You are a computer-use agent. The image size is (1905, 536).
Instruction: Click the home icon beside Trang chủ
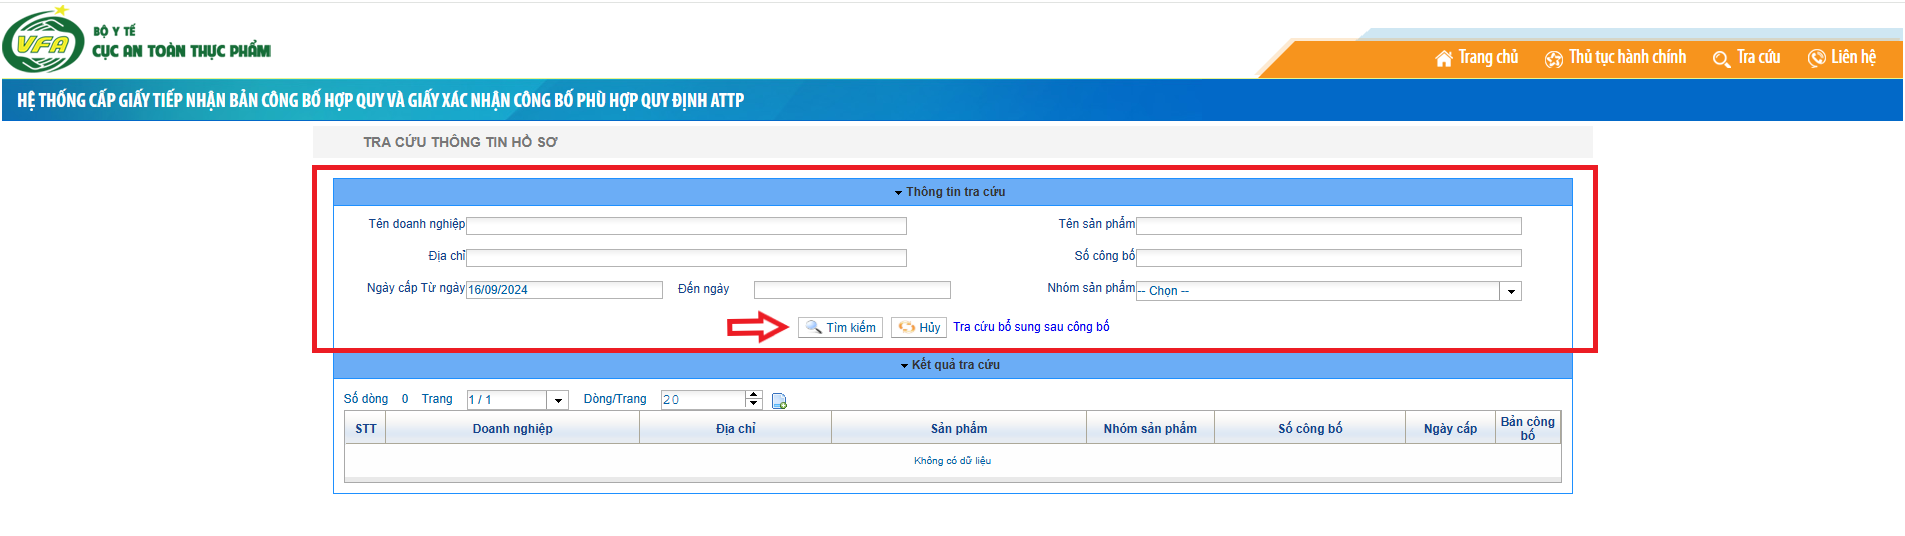point(1443,59)
